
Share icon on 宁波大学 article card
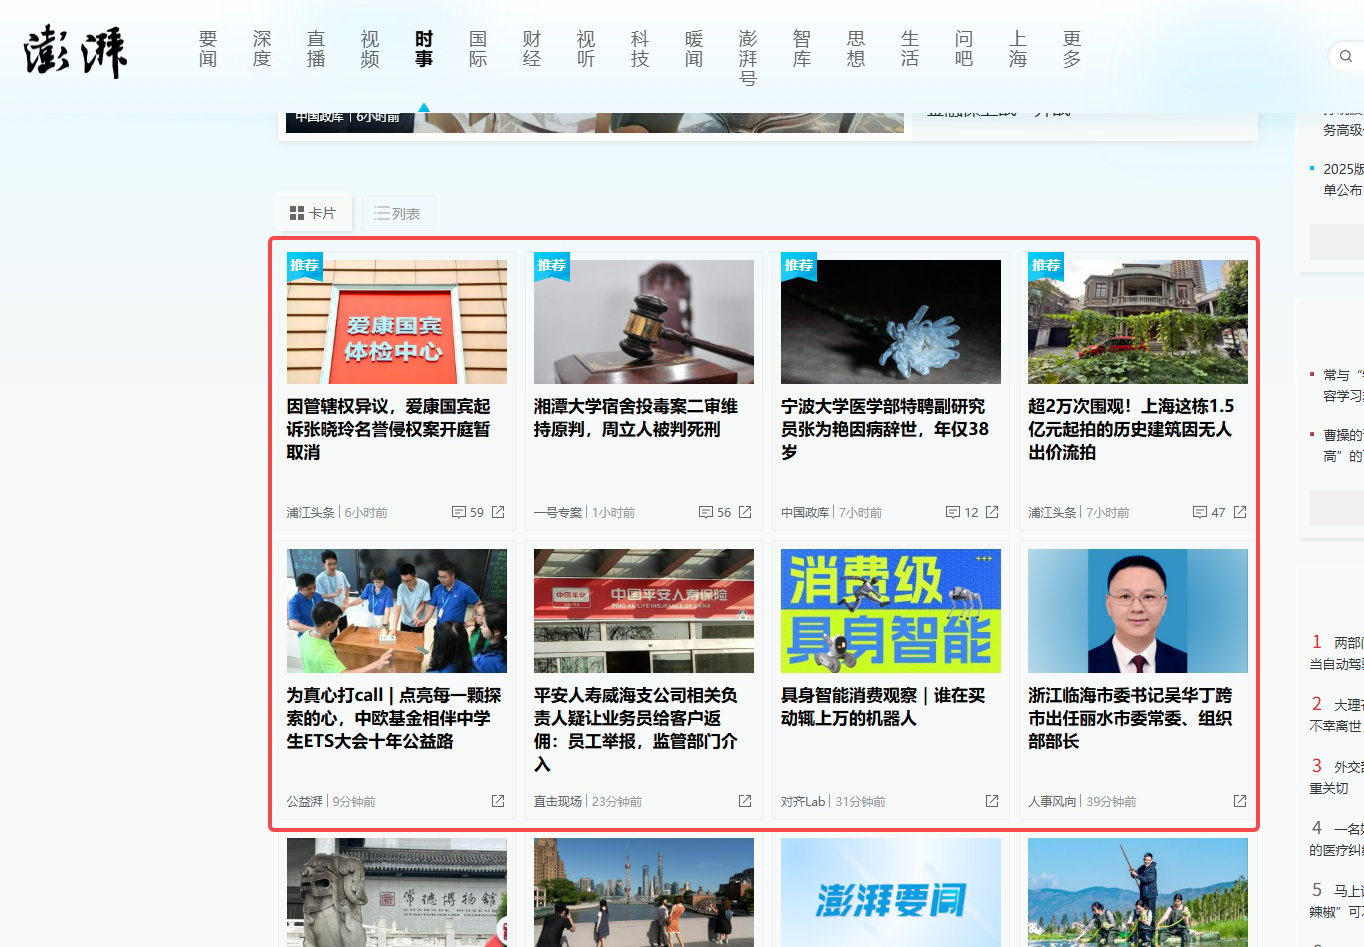pos(992,512)
